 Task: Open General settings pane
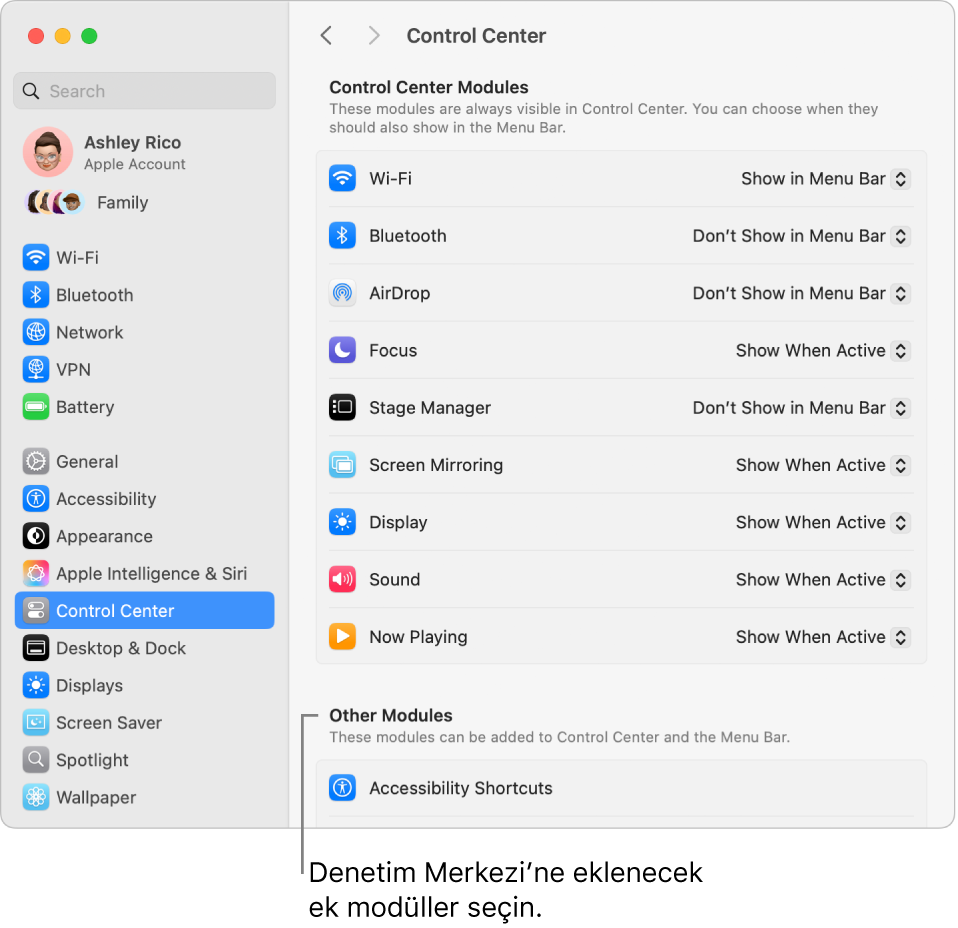click(x=144, y=461)
